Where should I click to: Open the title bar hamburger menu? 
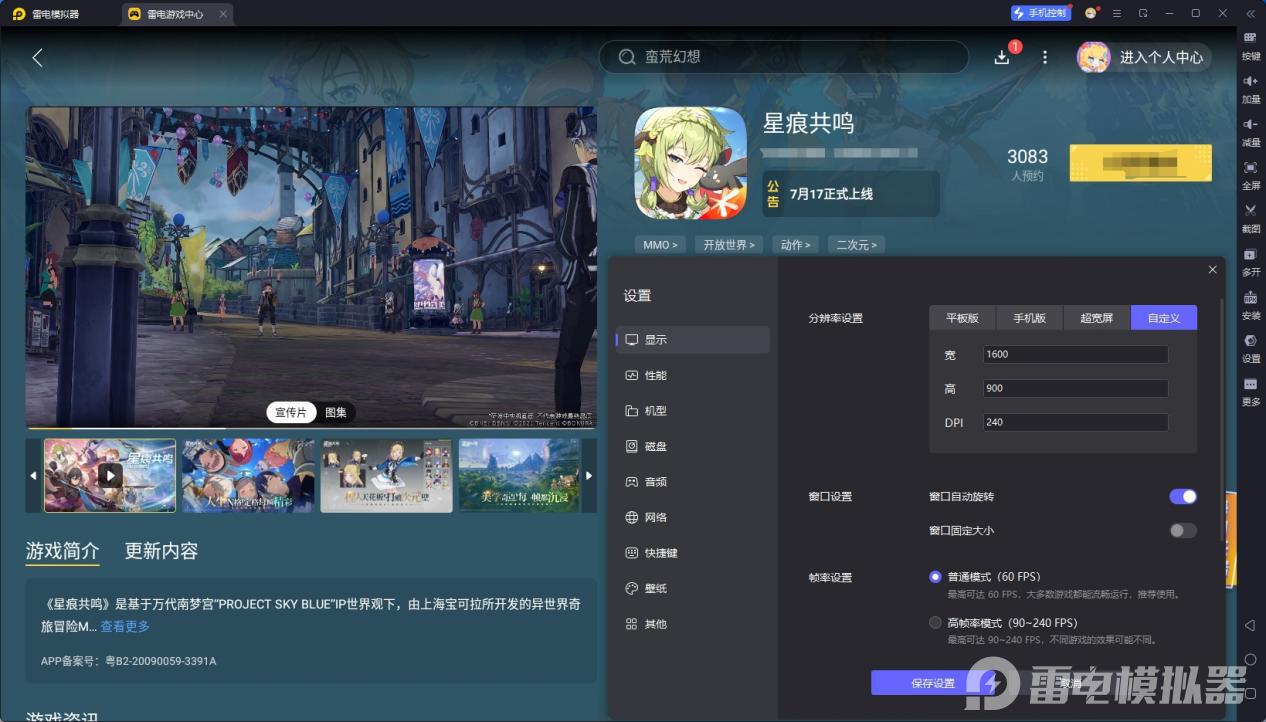[1116, 13]
